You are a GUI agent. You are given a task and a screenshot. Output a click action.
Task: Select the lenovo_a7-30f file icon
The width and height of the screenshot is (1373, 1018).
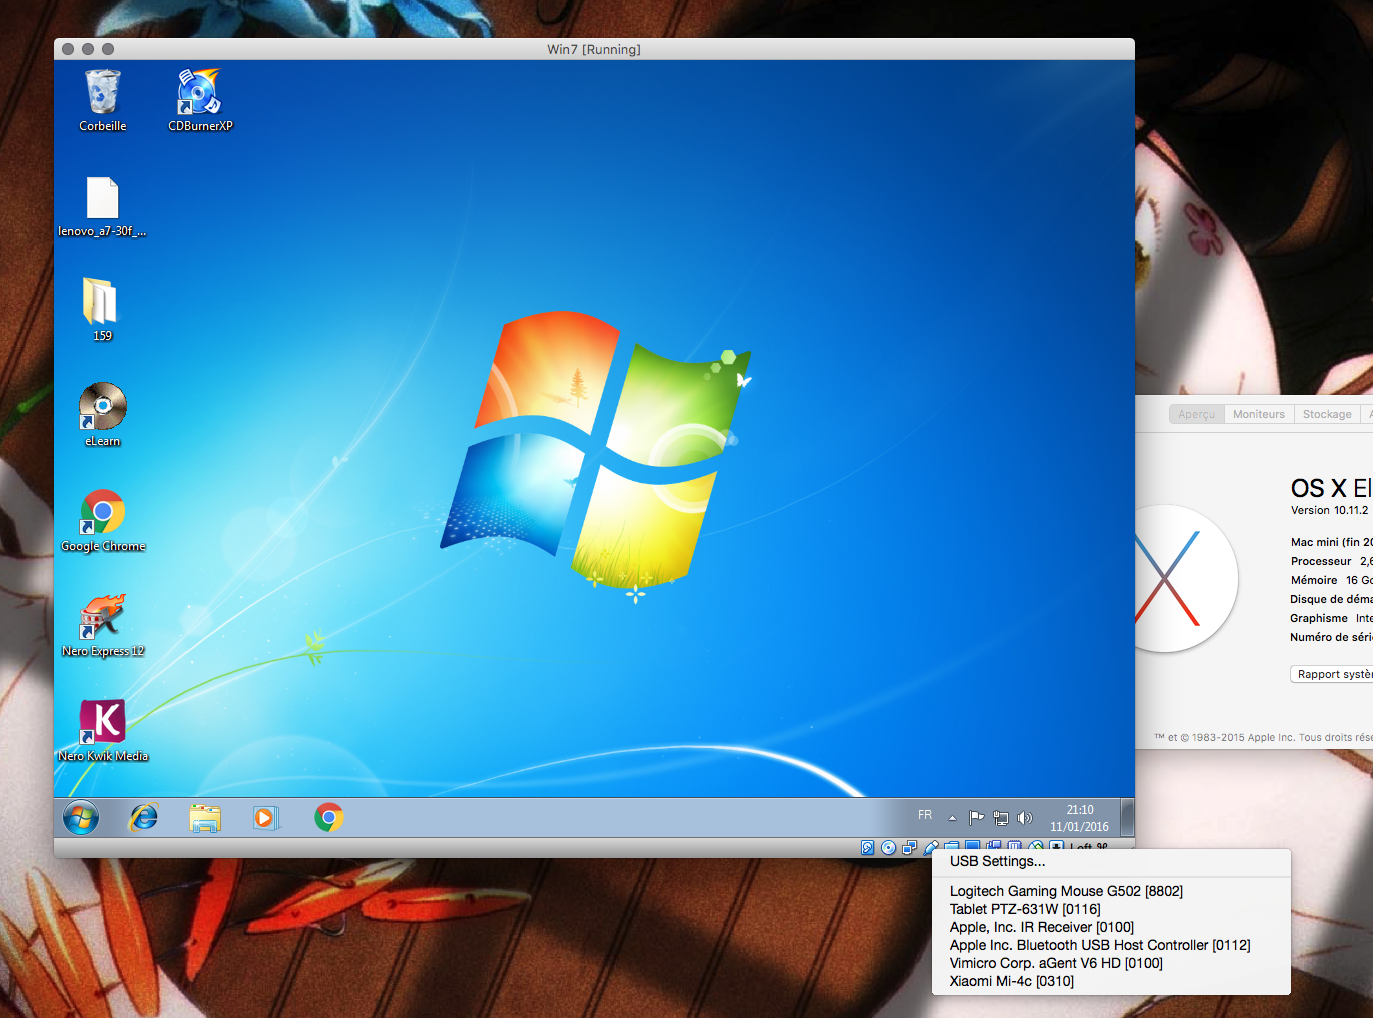point(102,207)
